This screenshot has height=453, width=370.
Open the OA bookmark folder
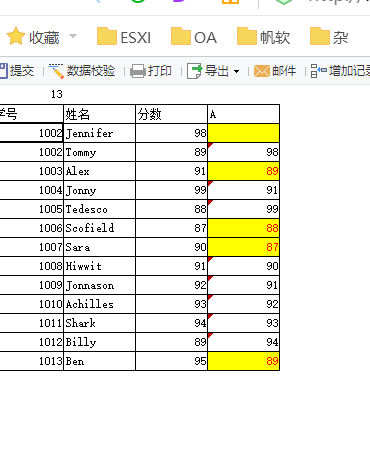[x=194, y=37]
